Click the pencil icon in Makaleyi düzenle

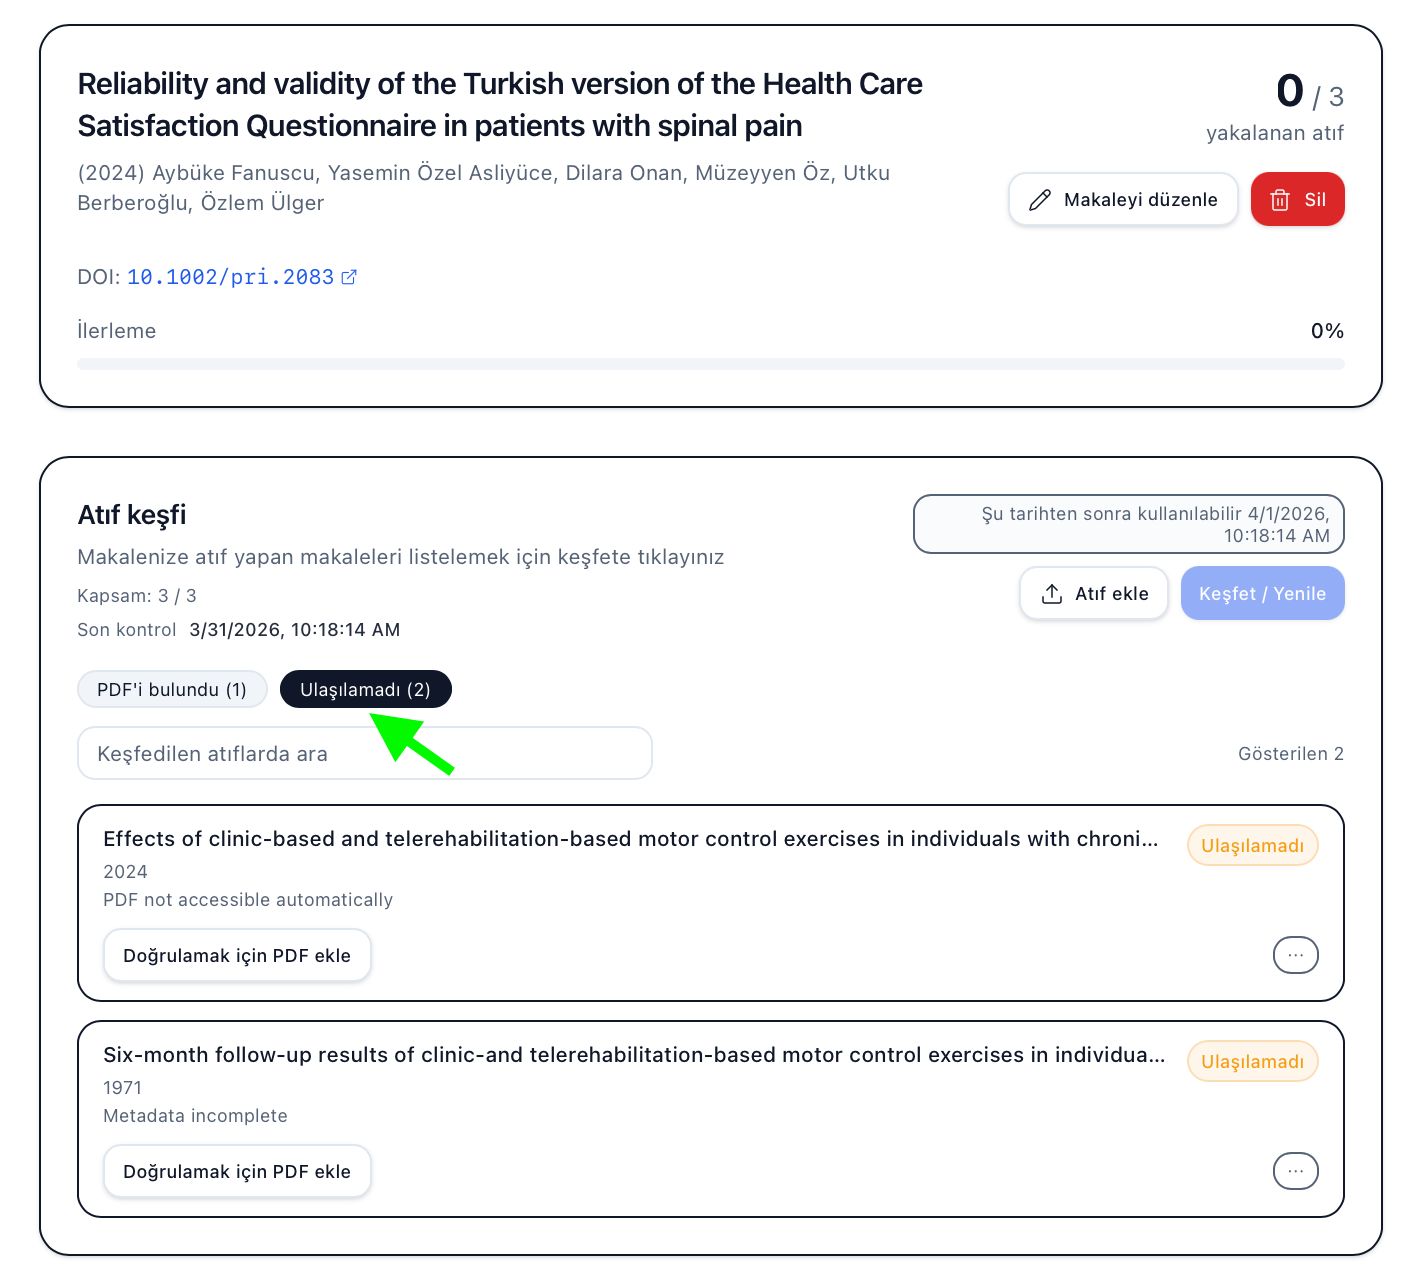click(1040, 200)
